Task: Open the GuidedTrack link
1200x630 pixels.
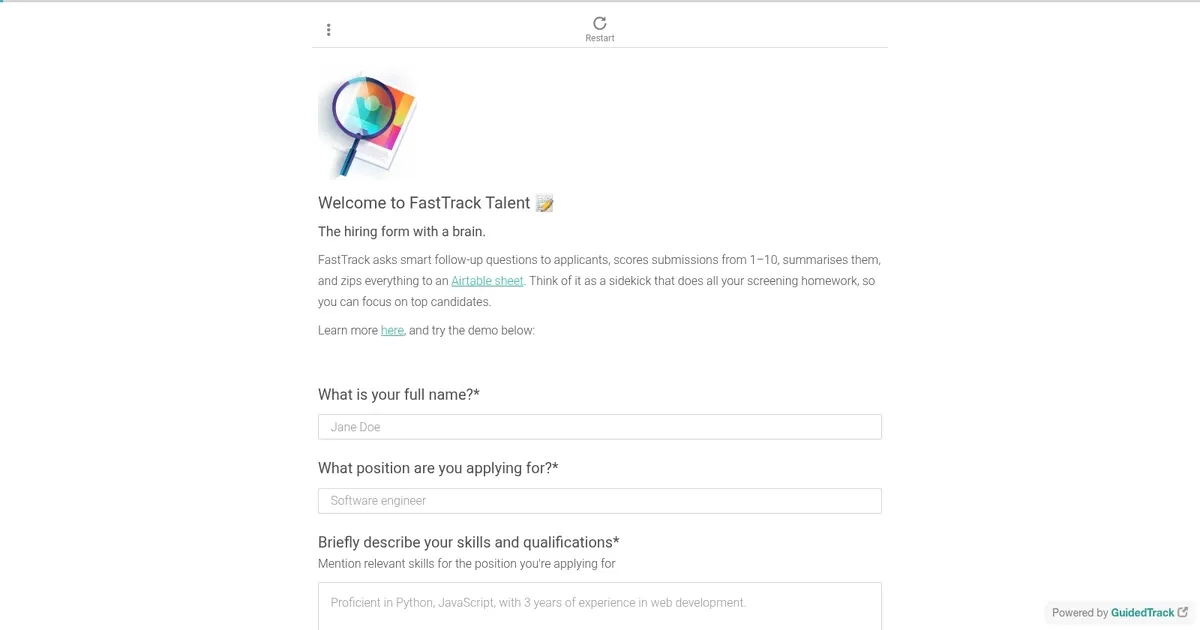Action: click(x=1142, y=613)
